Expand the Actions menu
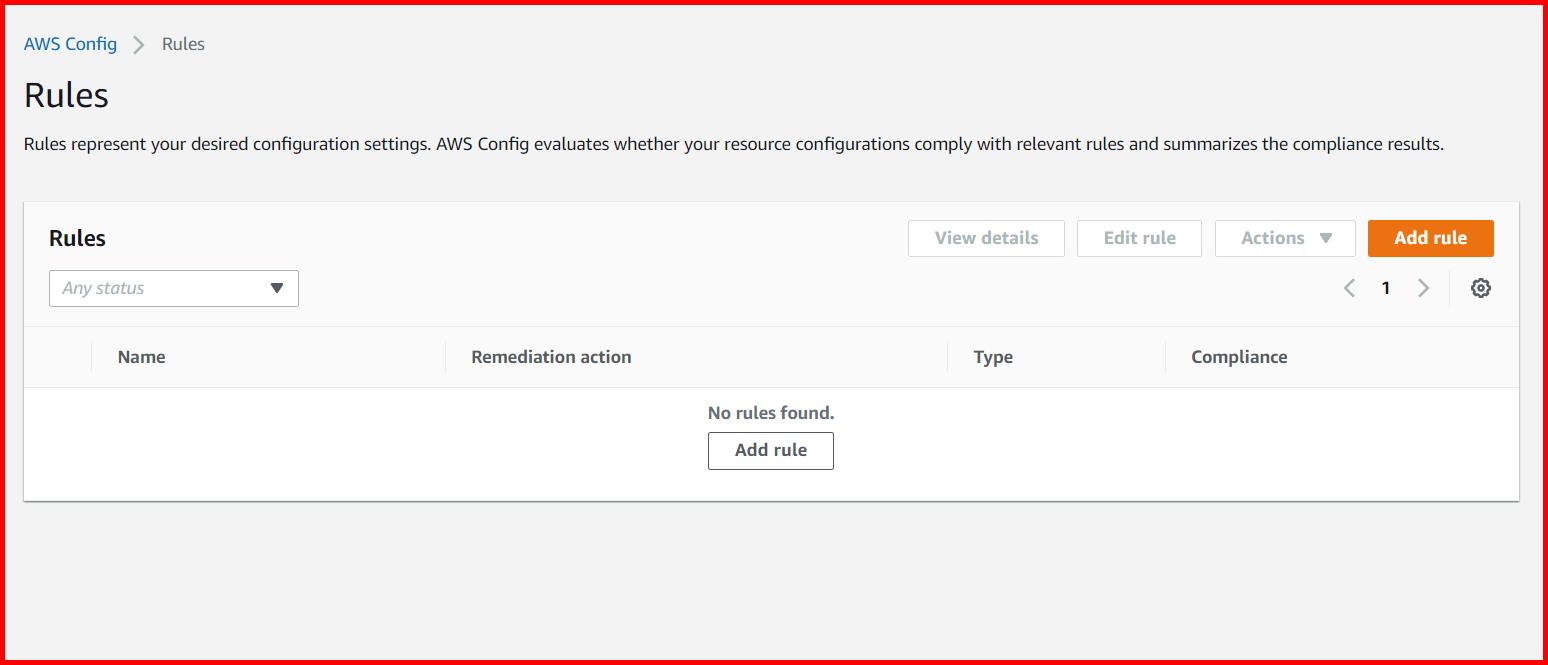This screenshot has height=665, width=1548. [1285, 238]
